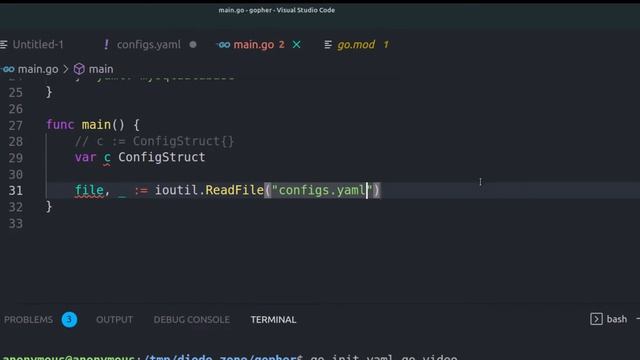Click ConfigStruct on line 29
640x360 pixels.
[162, 157]
